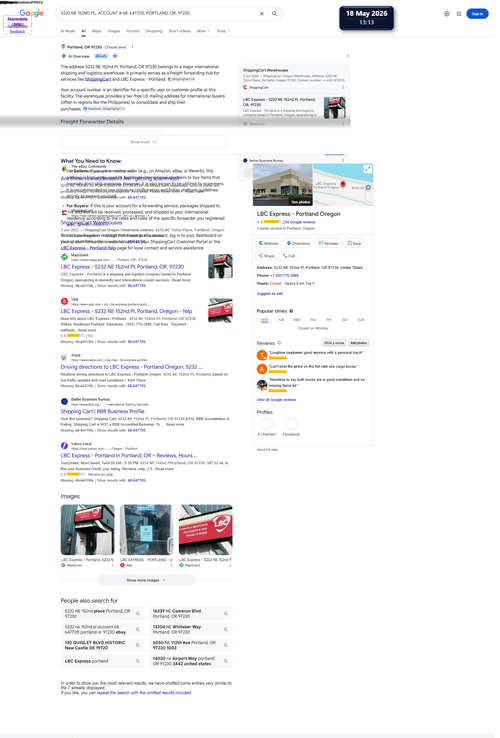Viewport: 500px width, 738px height.
Task: Open the Facebook profile icon
Action: point(291,426)
